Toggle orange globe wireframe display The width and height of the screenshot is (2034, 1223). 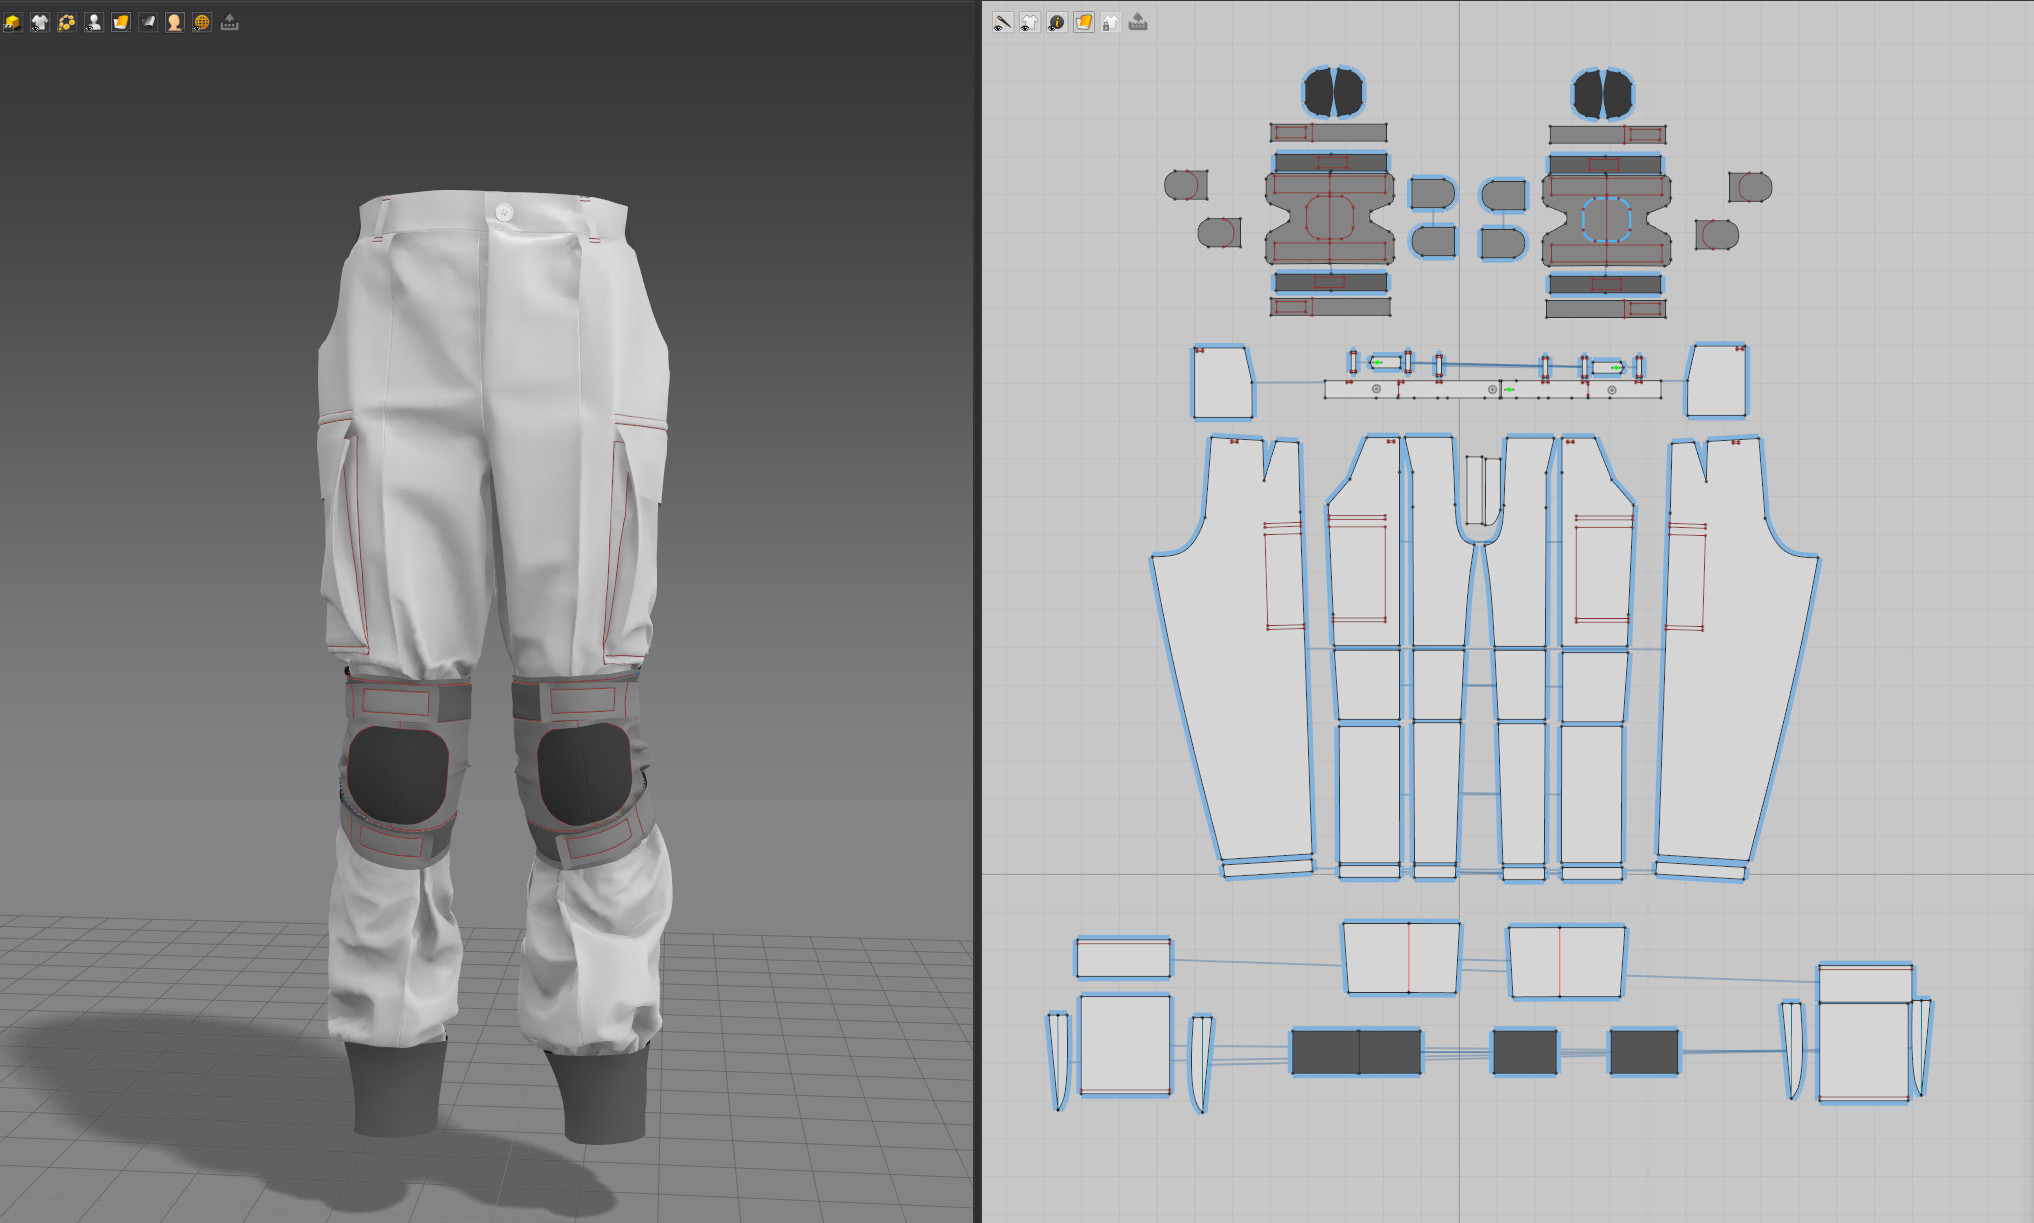click(201, 22)
